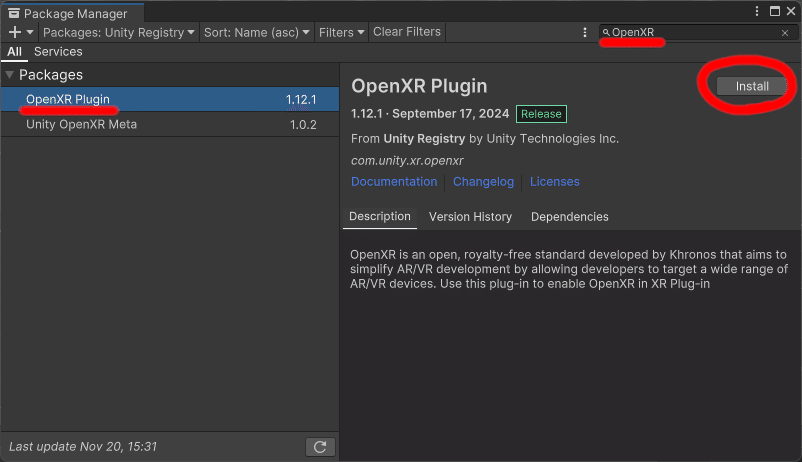Switch to the Description tab

click(380, 216)
